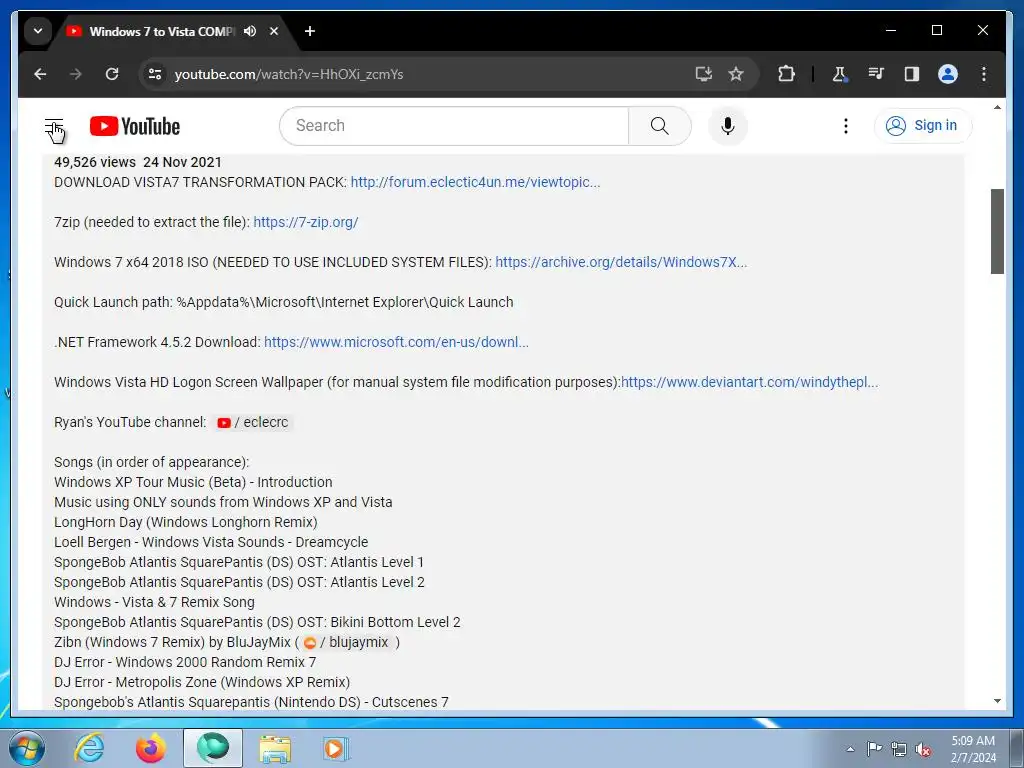Image resolution: width=1024 pixels, height=768 pixels.
Task: Open Action Center flag tray icon
Action: tap(874, 749)
